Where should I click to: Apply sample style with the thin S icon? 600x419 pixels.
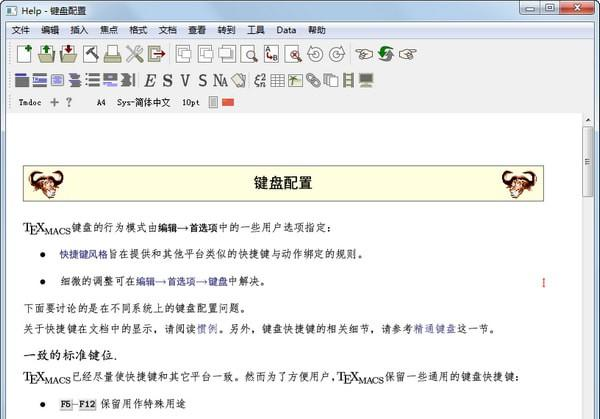(202, 81)
